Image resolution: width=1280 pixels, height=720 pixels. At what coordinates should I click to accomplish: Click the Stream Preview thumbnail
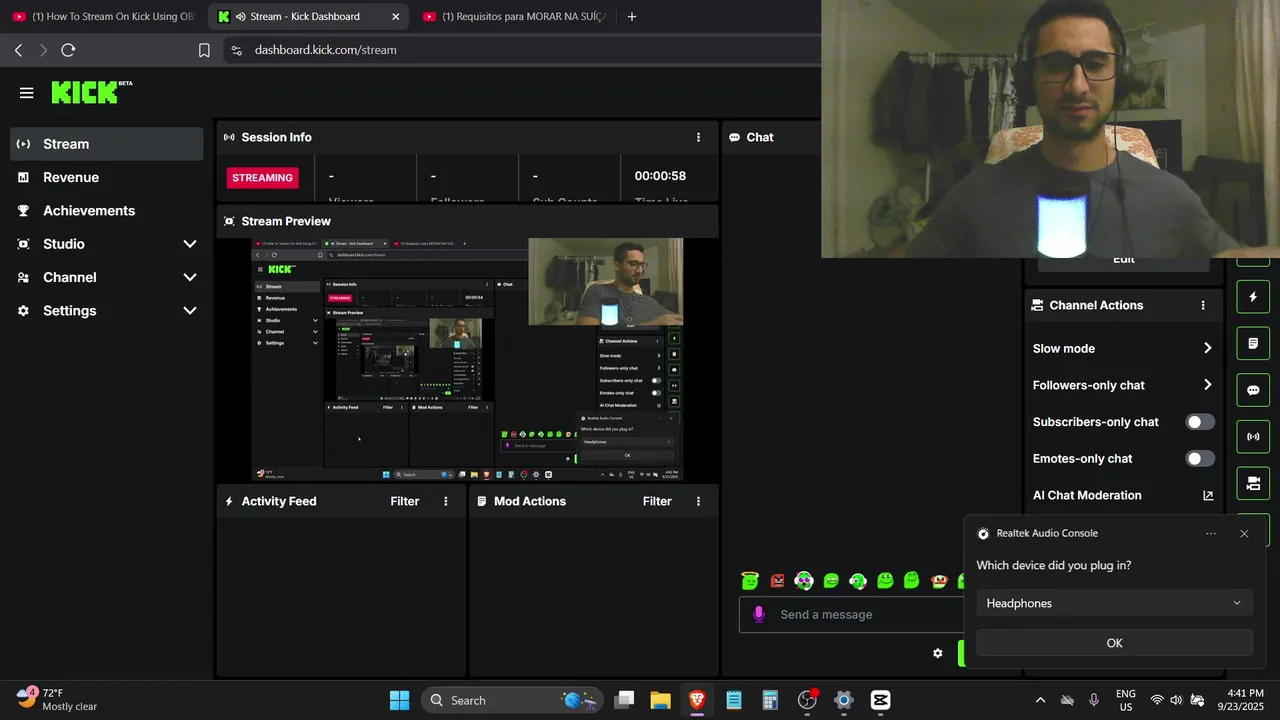pos(467,360)
